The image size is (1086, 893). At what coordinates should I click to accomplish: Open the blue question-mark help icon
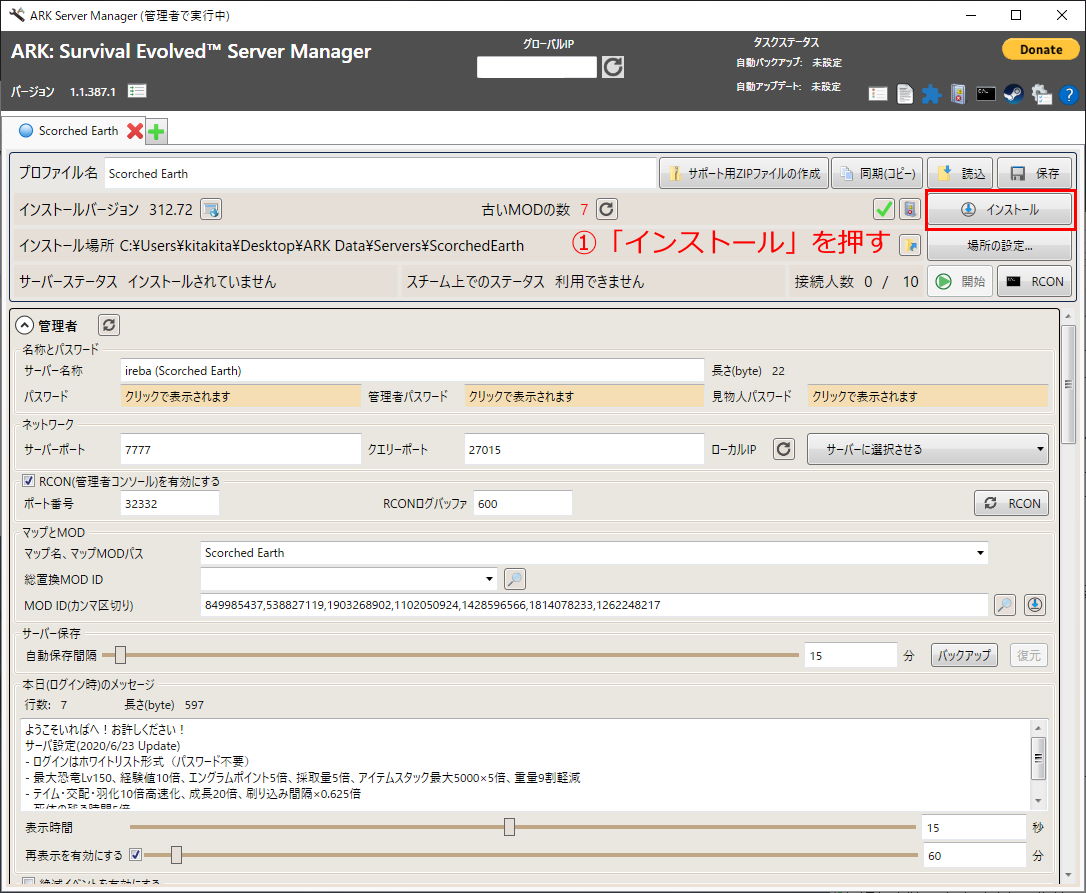(x=1069, y=94)
